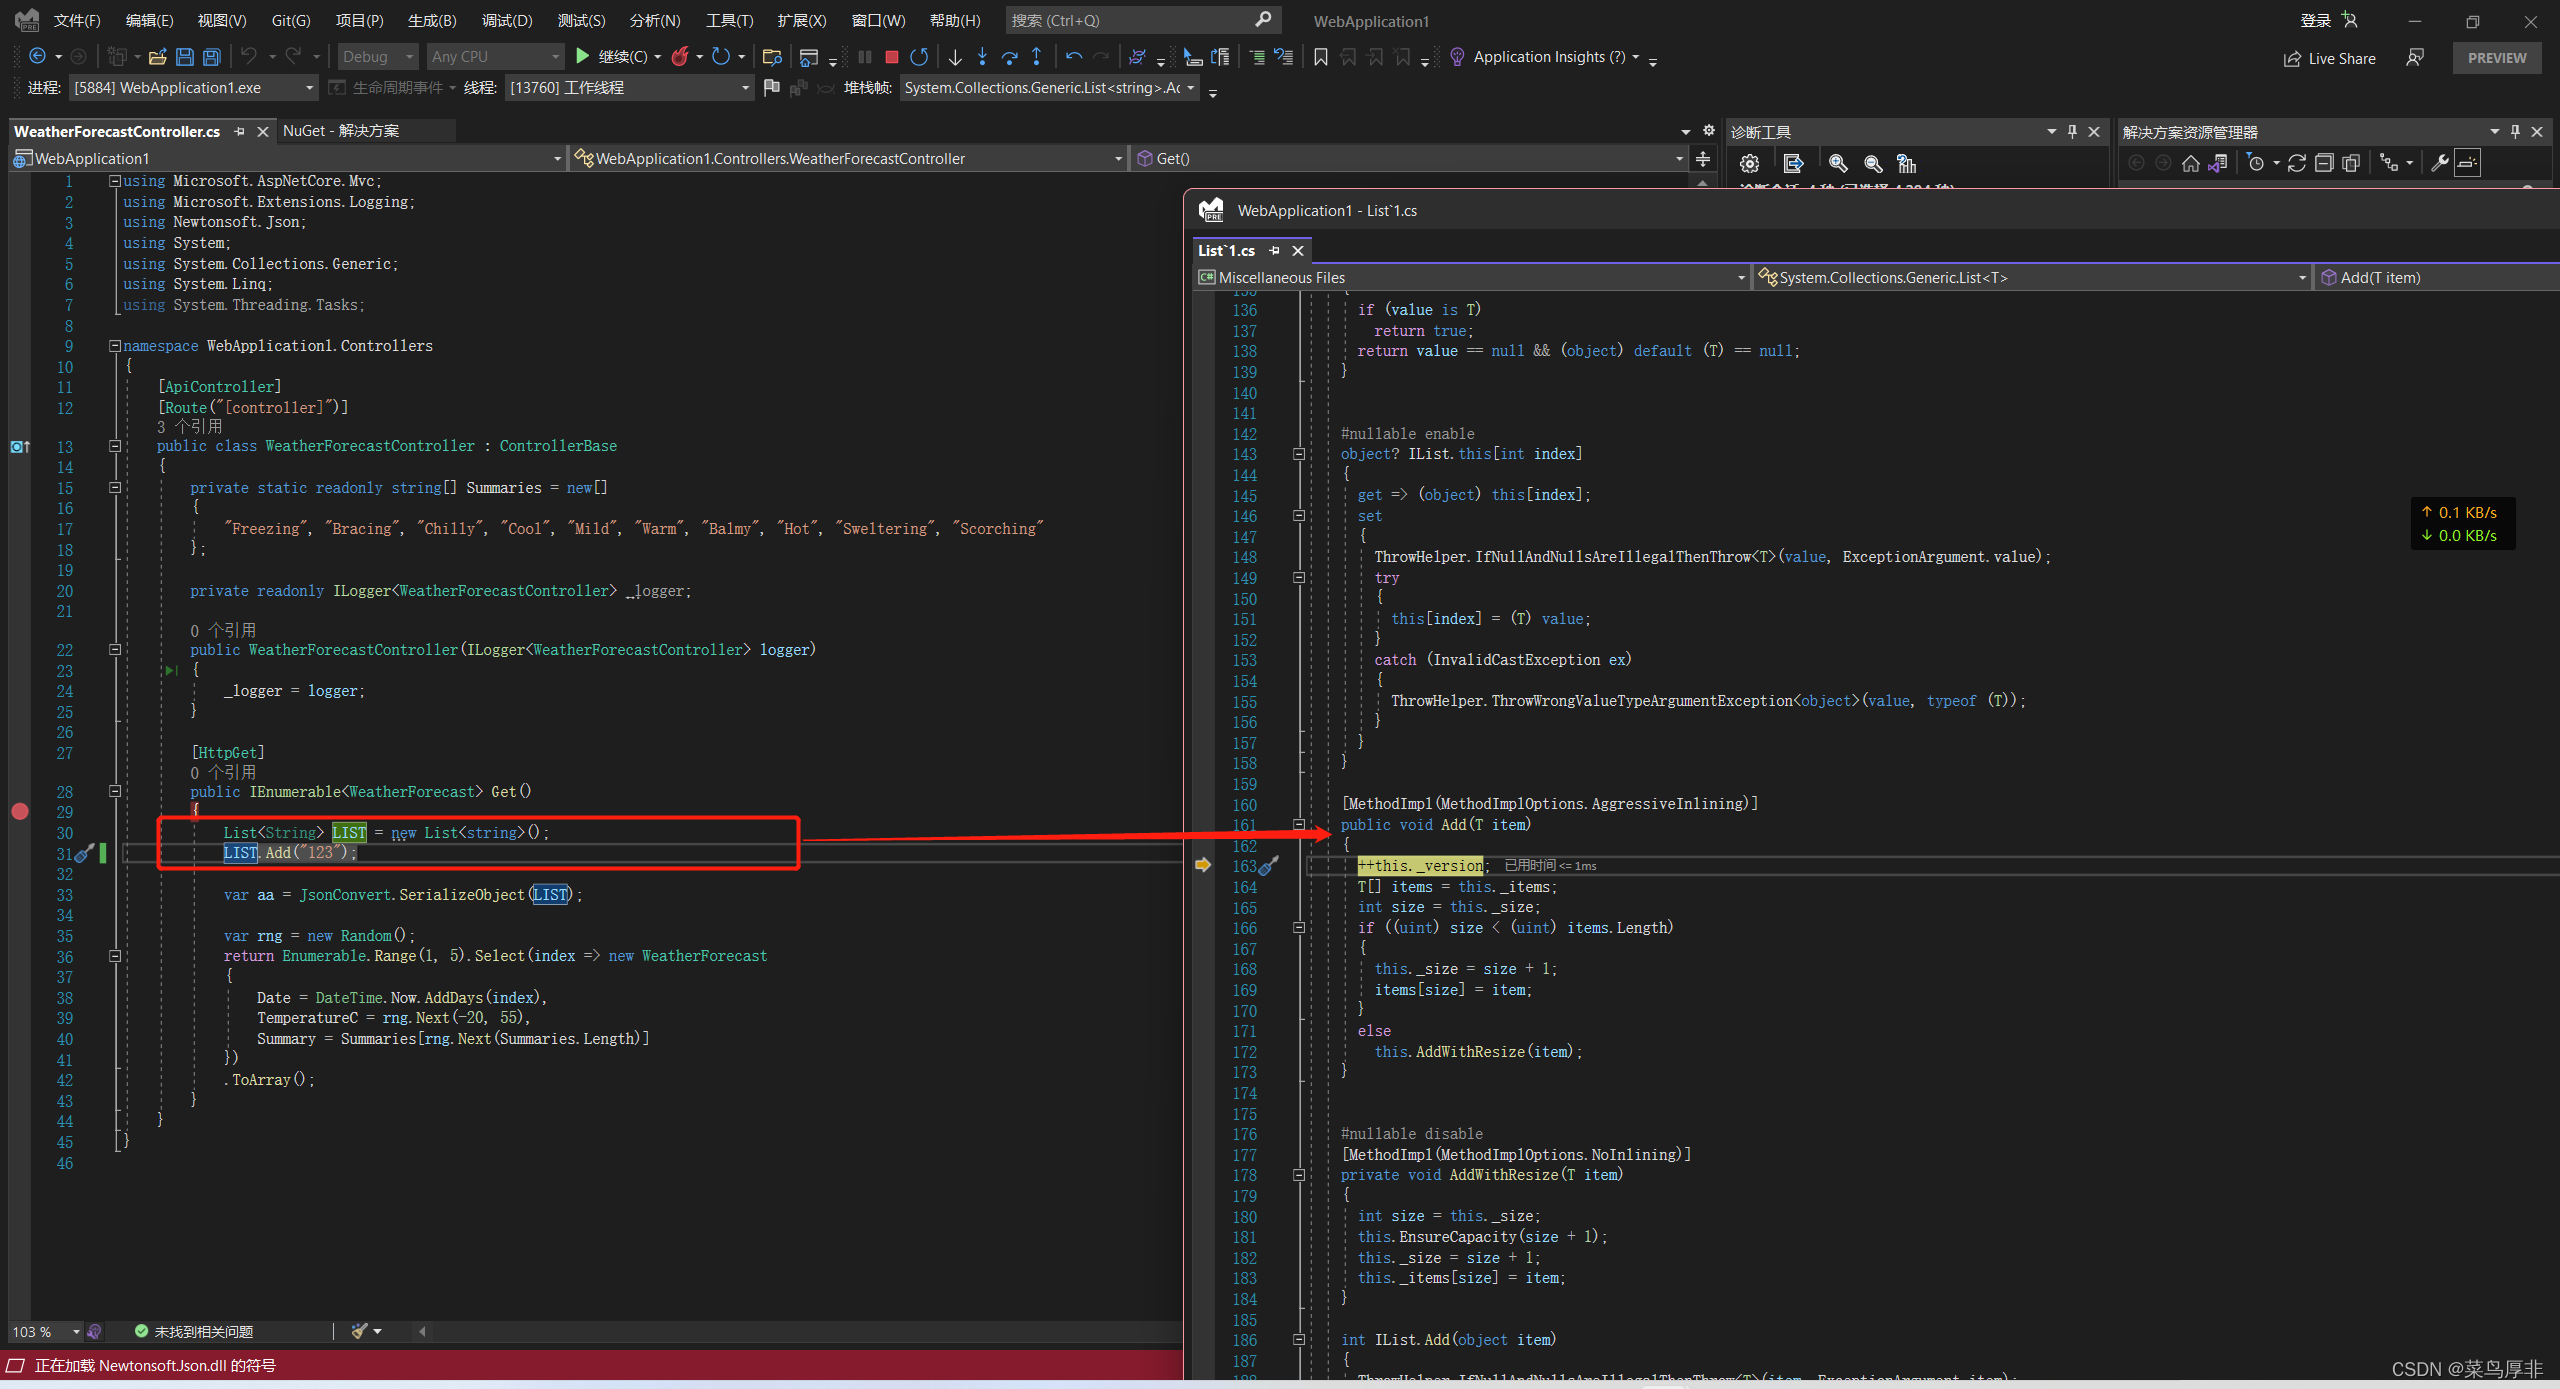
Task: Click the Hot Reload flame icon
Action: pyautogui.click(x=680, y=57)
